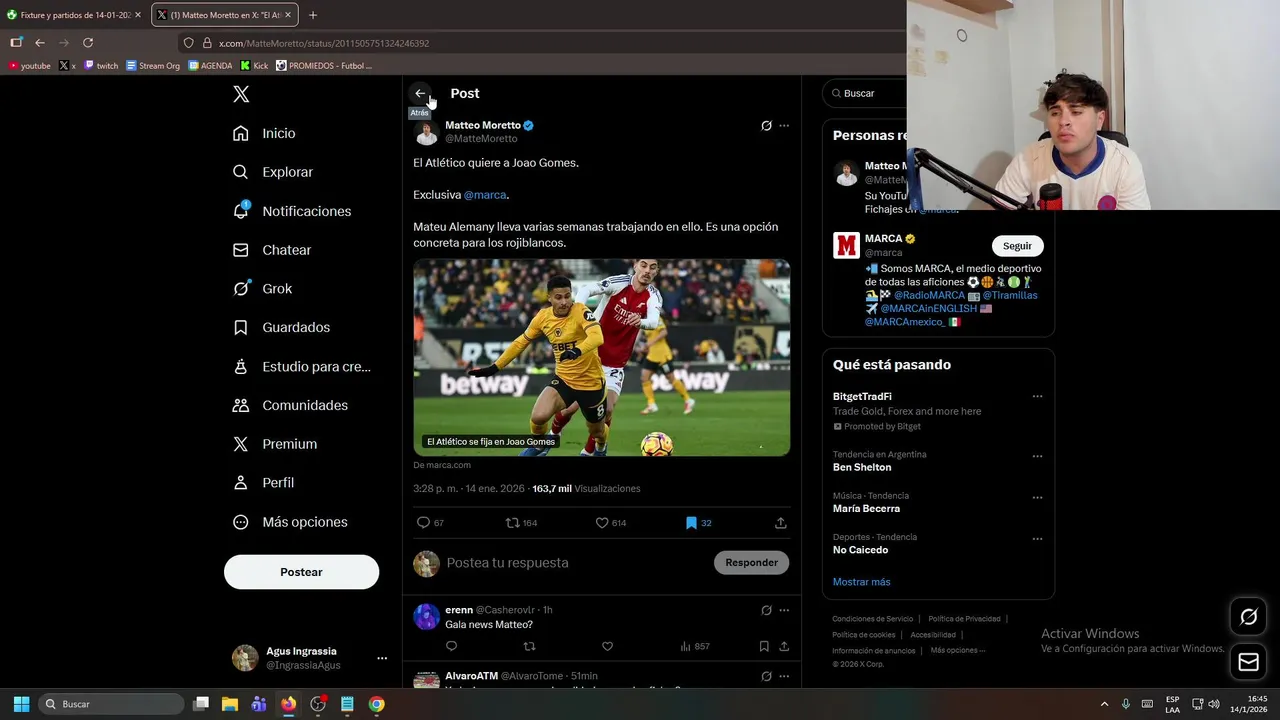This screenshot has height=720, width=1280.
Task: Click Mostrar más in trends
Action: [861, 582]
